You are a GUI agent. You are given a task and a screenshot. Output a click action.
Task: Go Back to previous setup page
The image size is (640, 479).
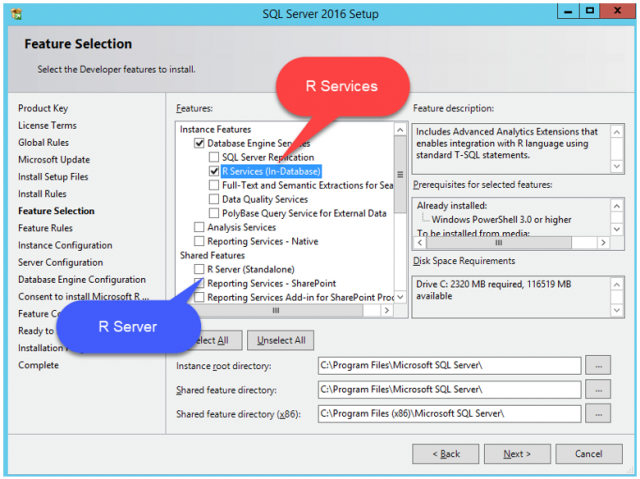tap(446, 454)
